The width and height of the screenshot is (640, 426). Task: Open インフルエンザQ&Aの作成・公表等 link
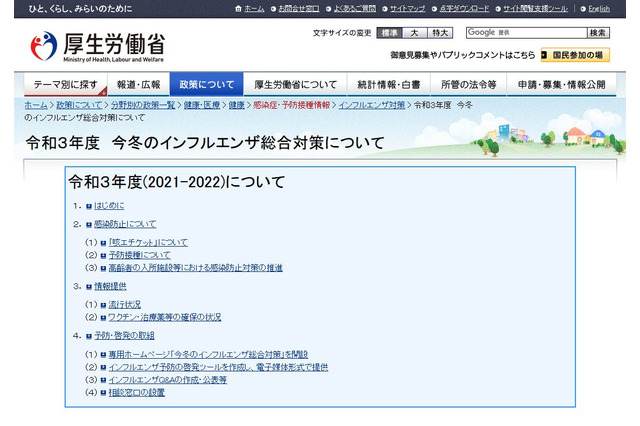tap(167, 380)
